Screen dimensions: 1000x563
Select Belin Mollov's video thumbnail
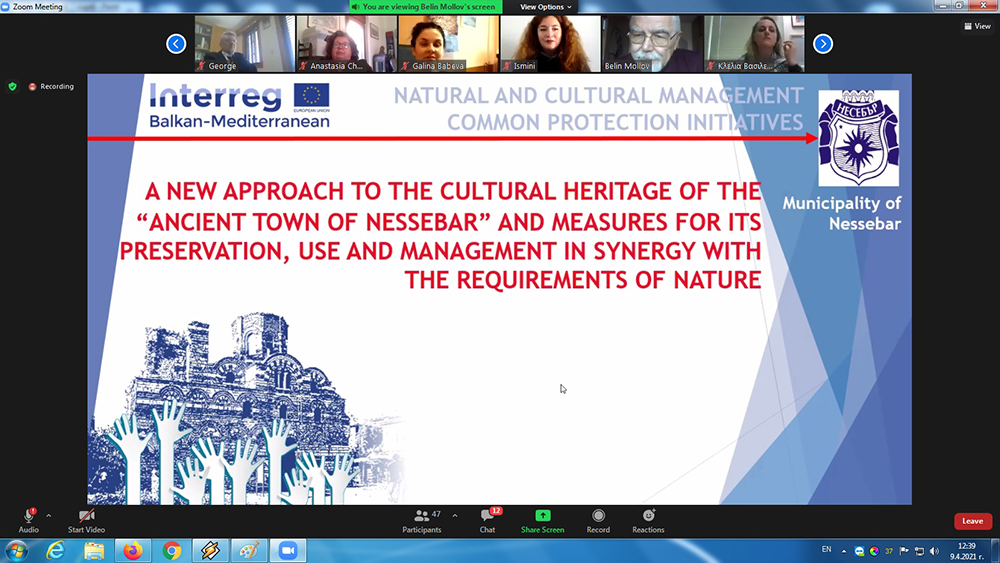point(652,44)
